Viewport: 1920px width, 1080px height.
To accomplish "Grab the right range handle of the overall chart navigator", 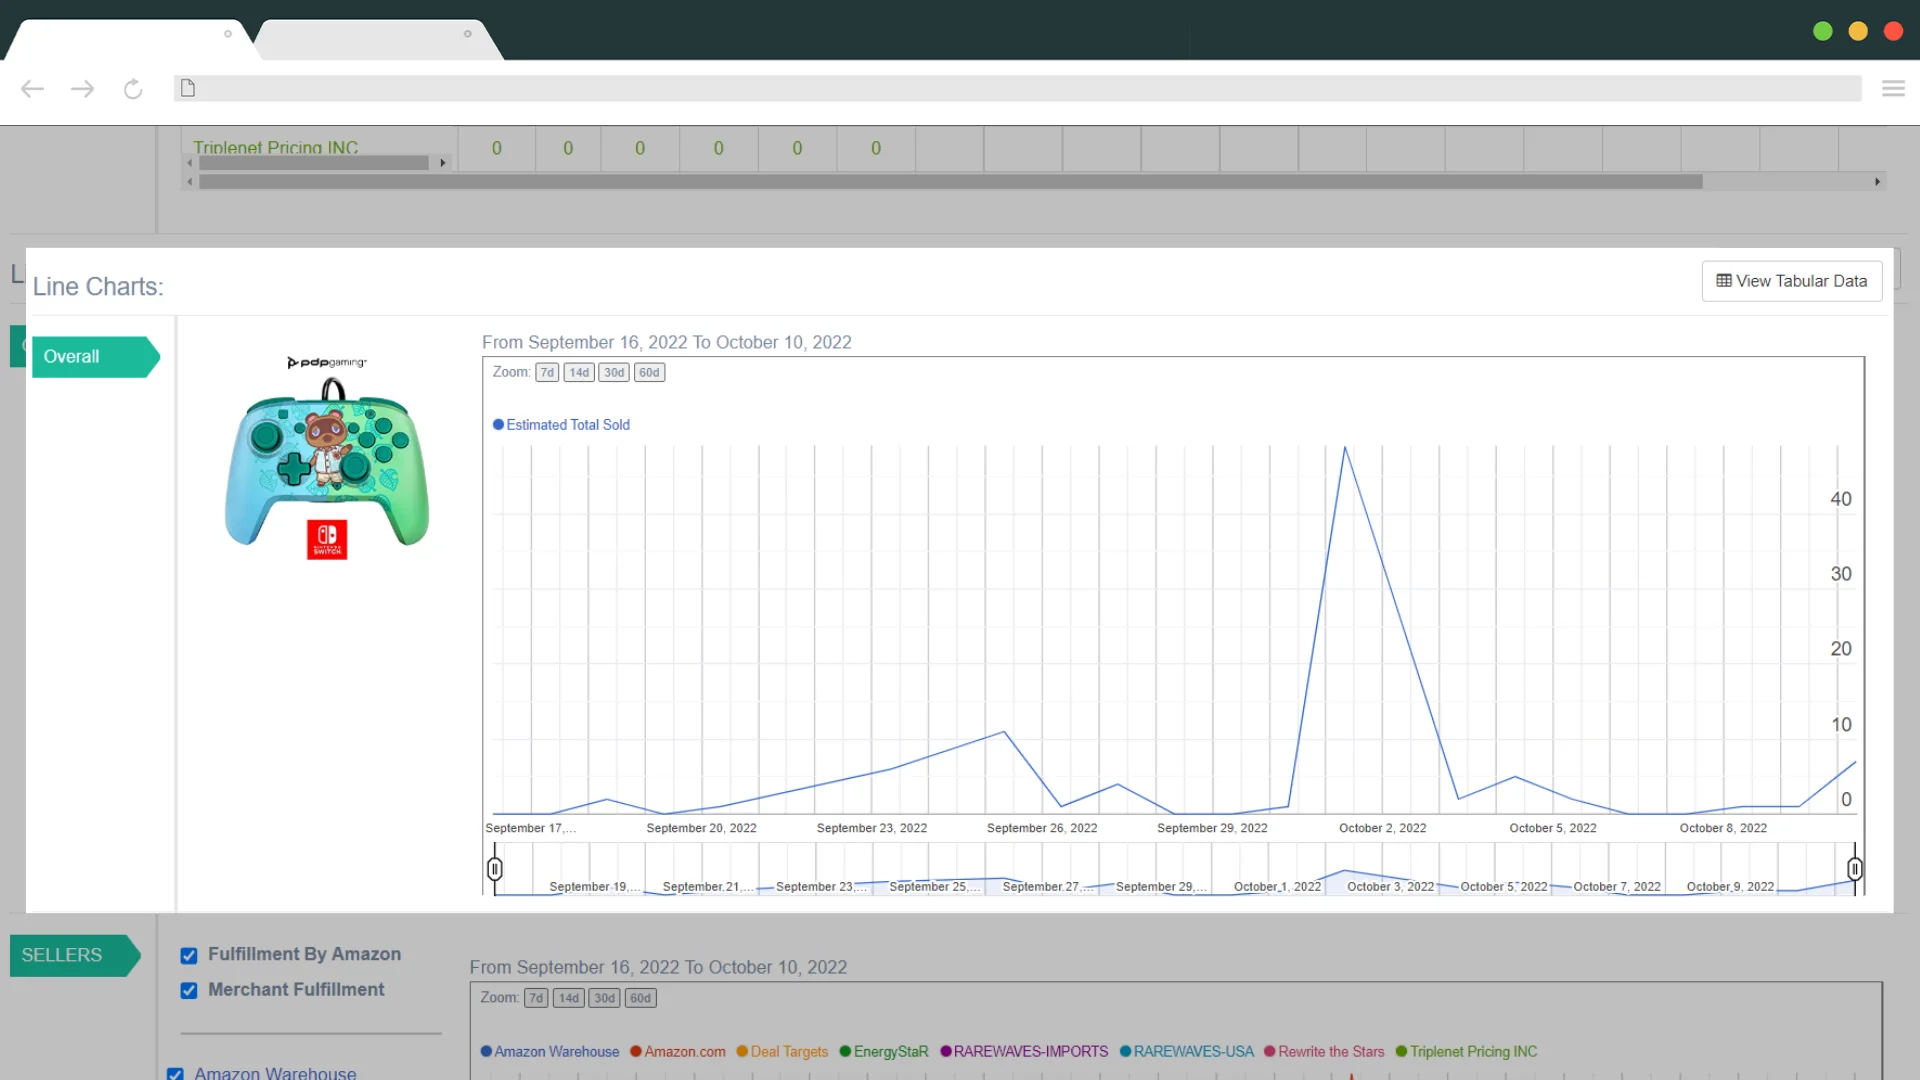I will pyautogui.click(x=1855, y=869).
